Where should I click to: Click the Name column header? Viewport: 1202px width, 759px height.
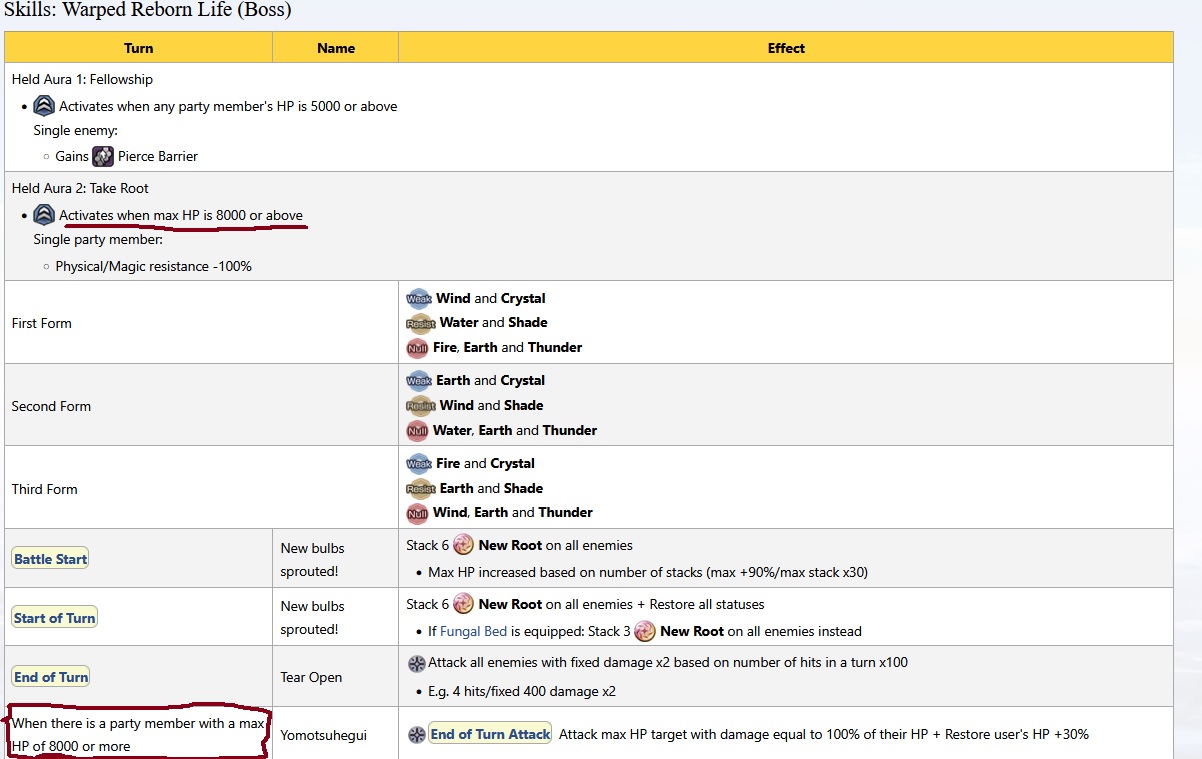click(336, 48)
